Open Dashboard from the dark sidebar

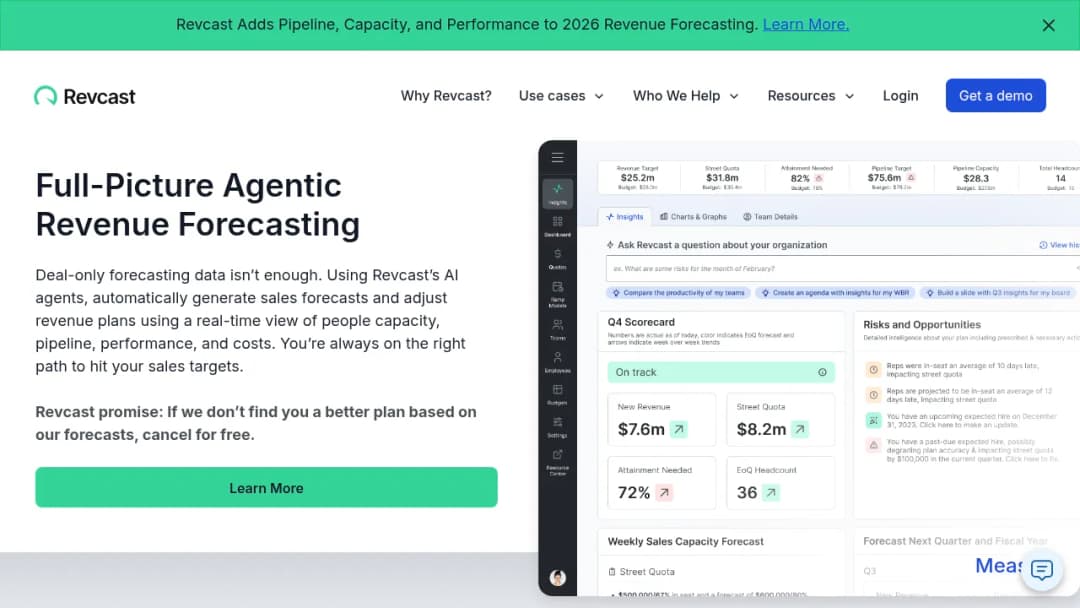[x=557, y=226]
